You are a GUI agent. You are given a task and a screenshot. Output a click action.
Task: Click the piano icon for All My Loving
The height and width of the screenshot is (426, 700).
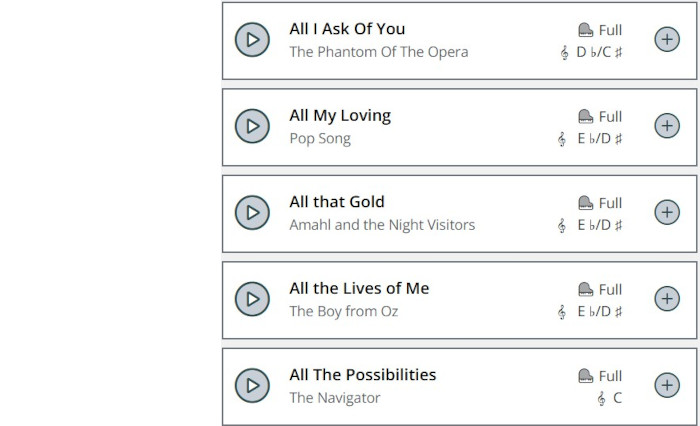click(x=586, y=116)
